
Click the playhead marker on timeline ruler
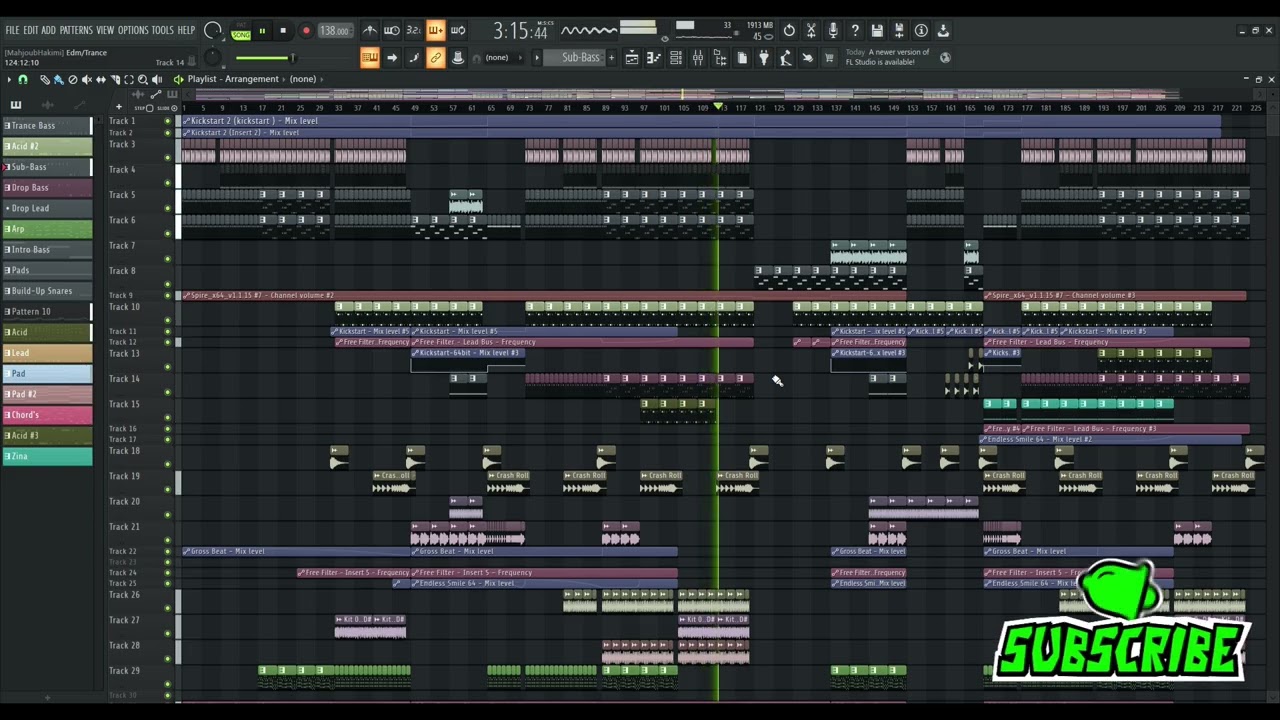[718, 107]
